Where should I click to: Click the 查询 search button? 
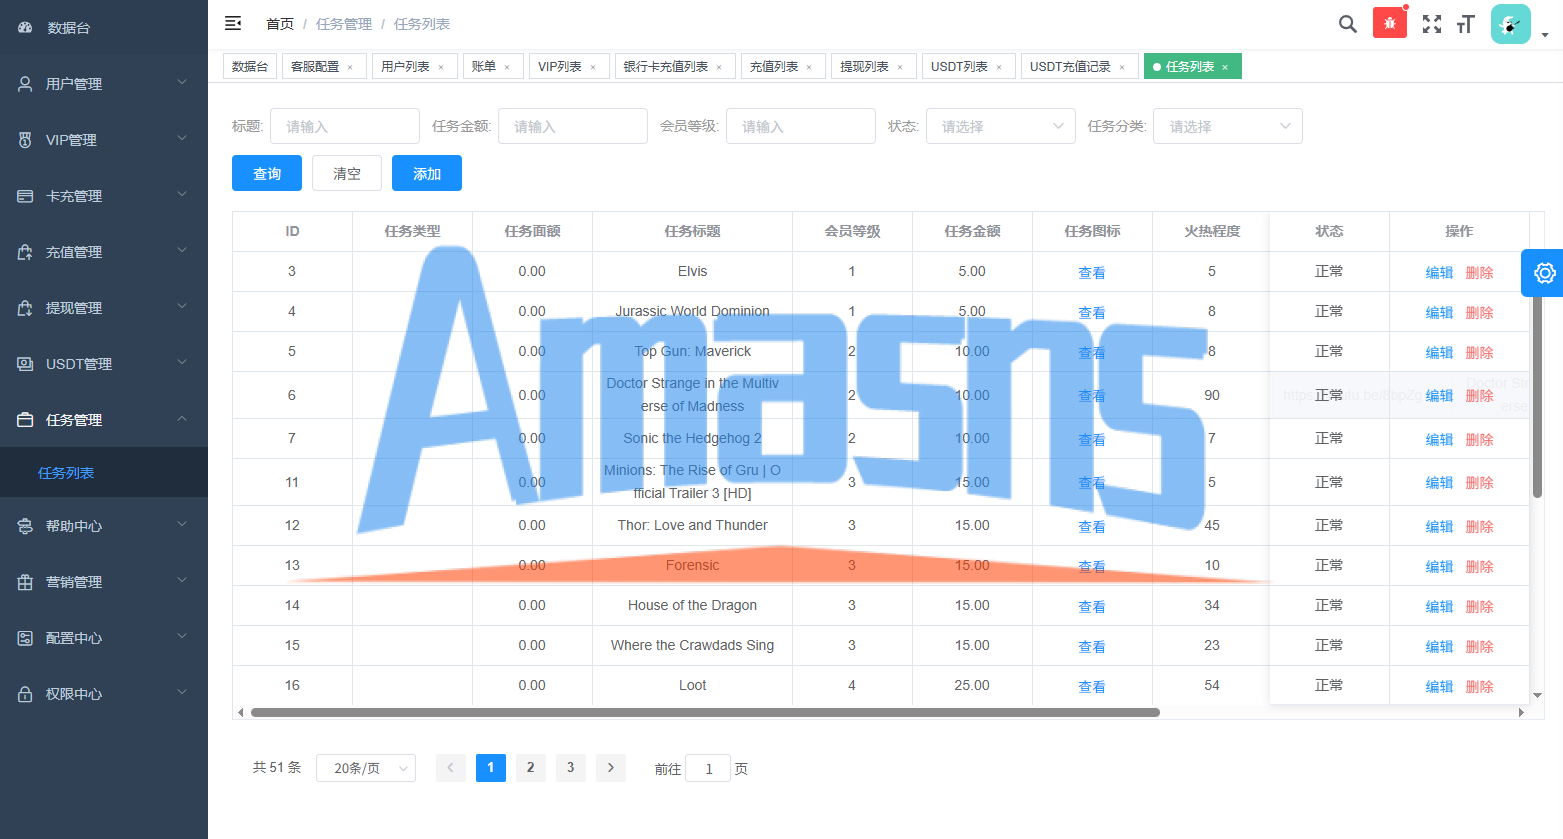coord(267,173)
